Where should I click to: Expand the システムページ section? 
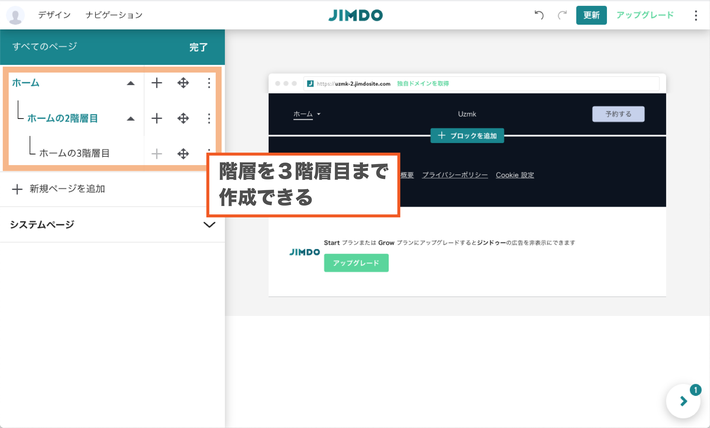(209, 225)
